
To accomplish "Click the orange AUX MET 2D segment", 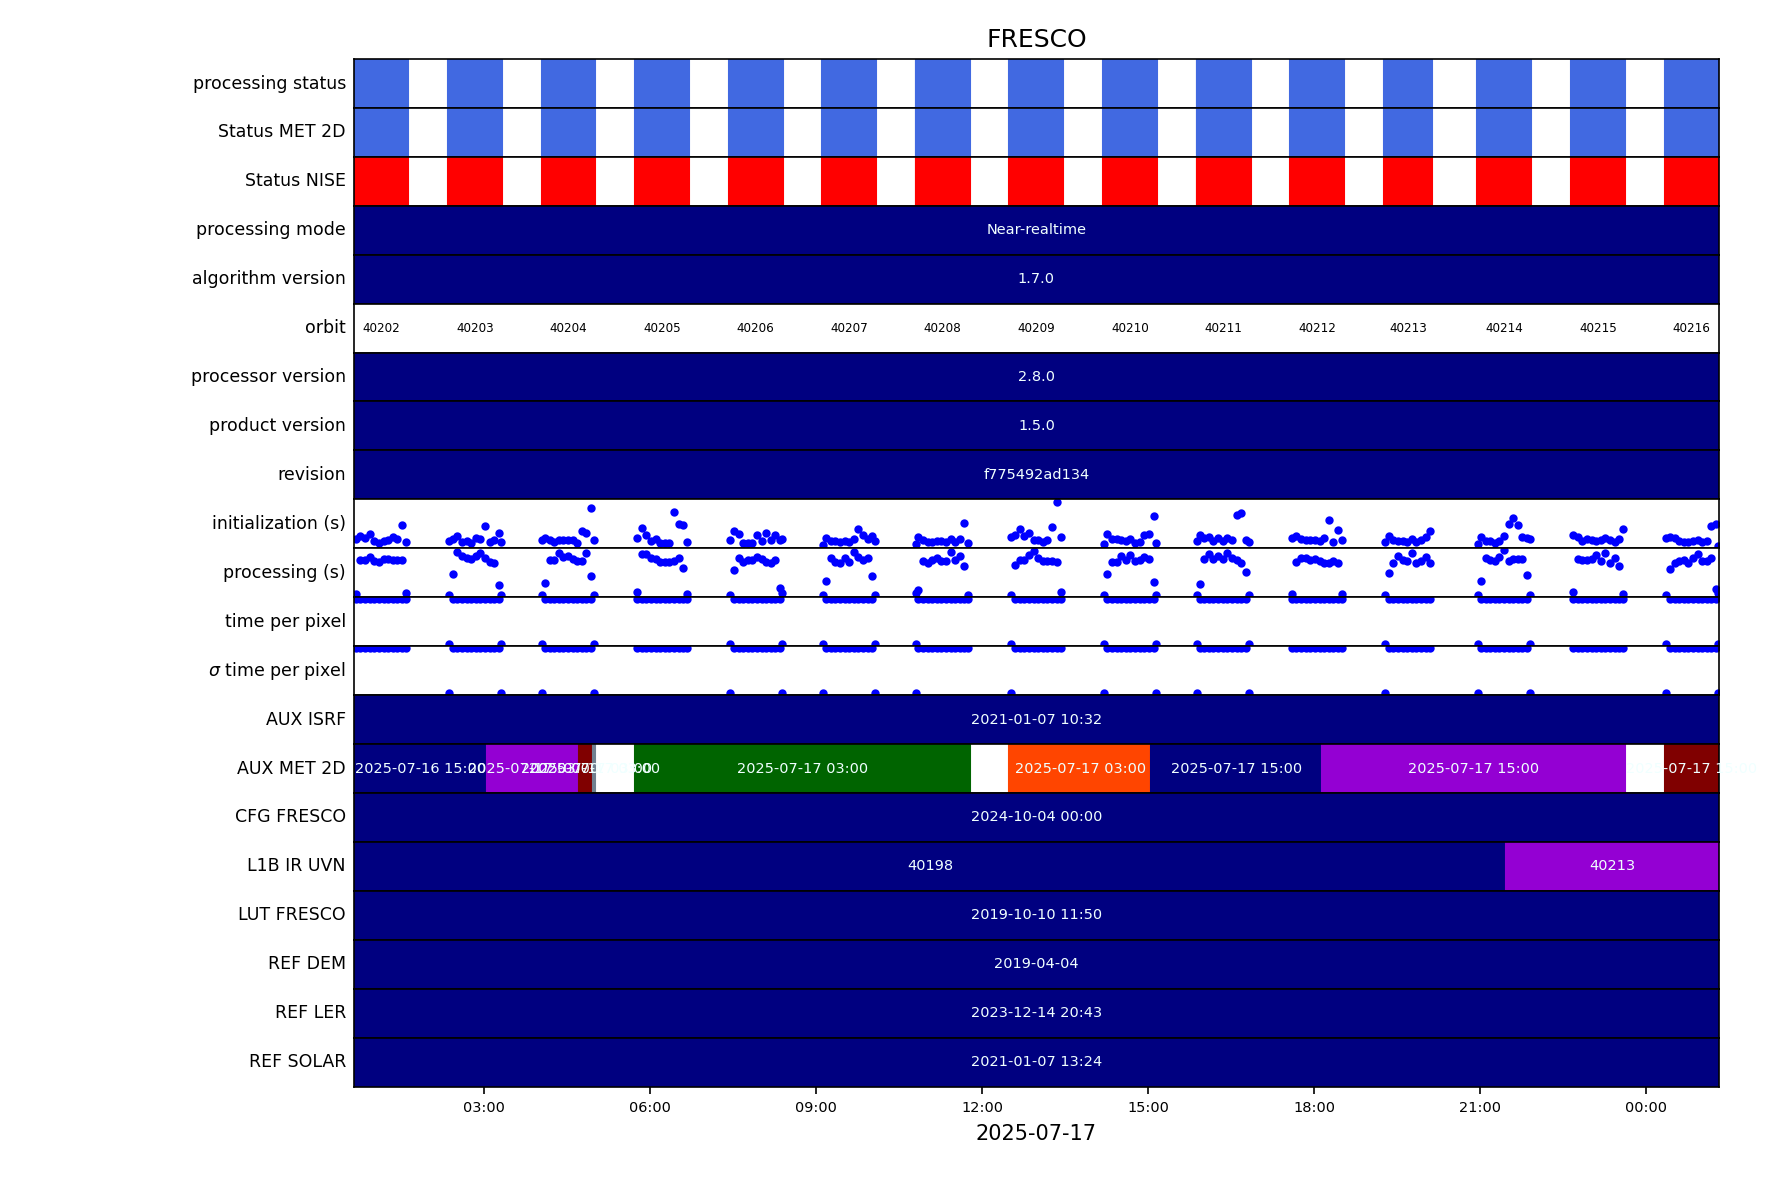I will (1079, 769).
